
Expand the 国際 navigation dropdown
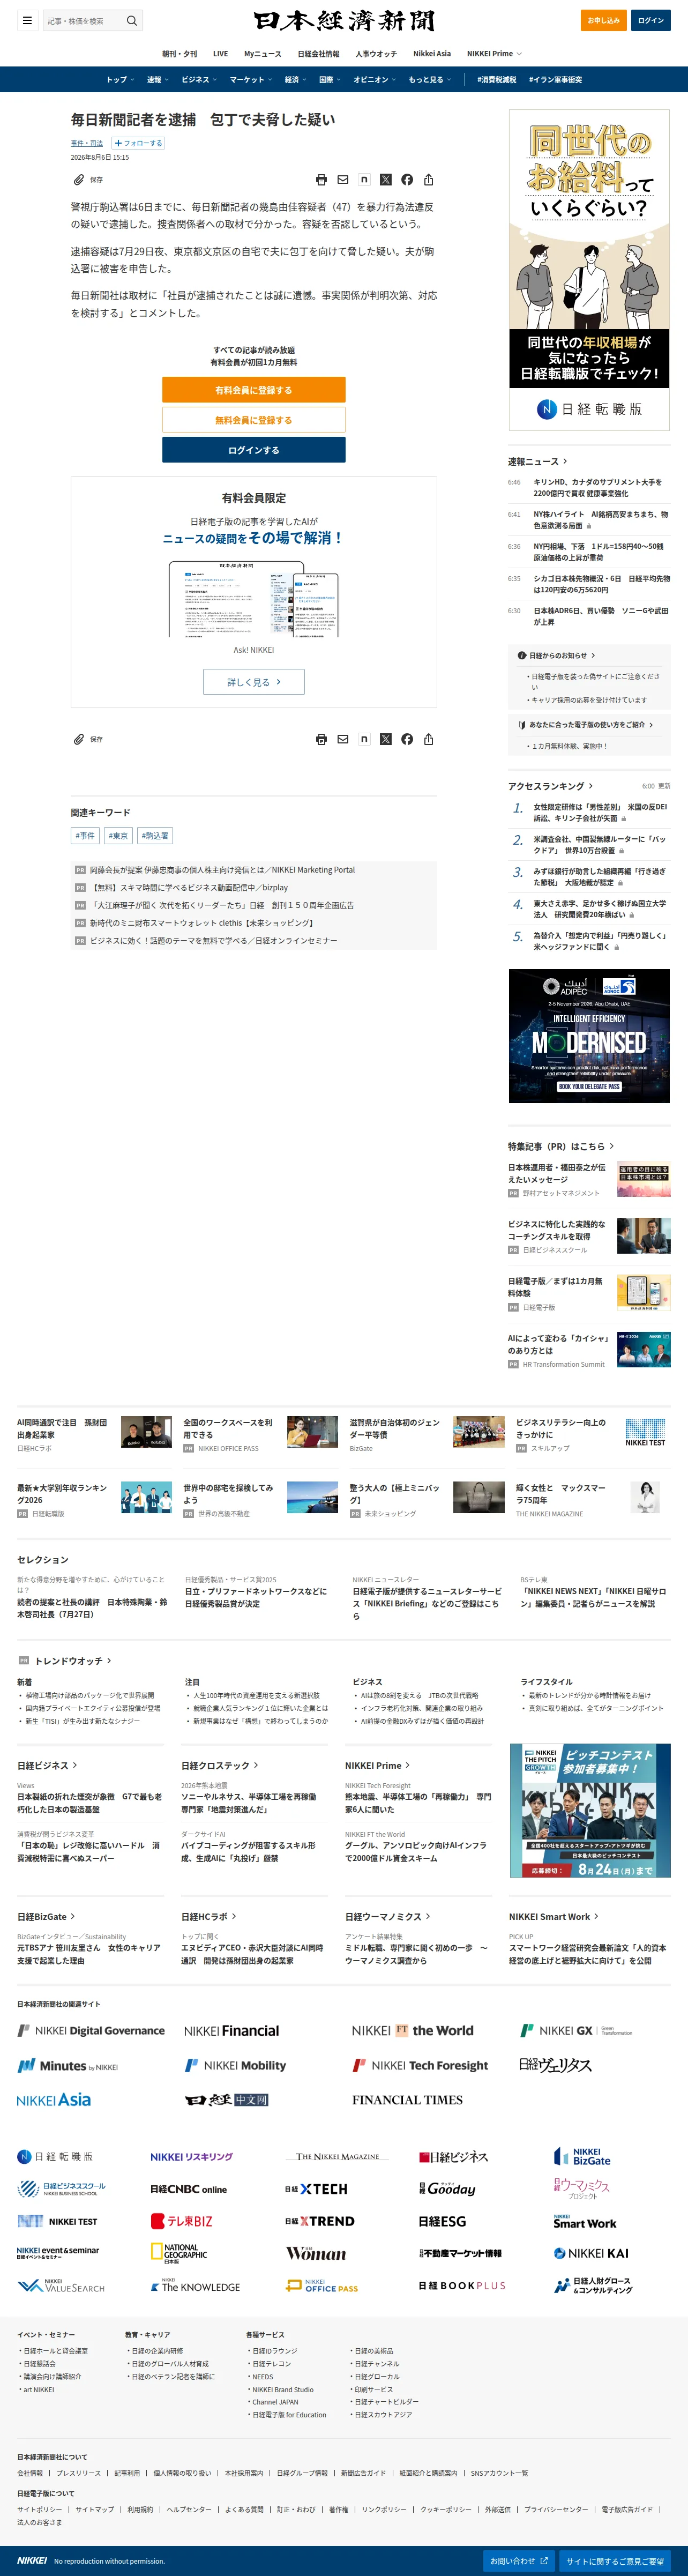click(x=330, y=80)
